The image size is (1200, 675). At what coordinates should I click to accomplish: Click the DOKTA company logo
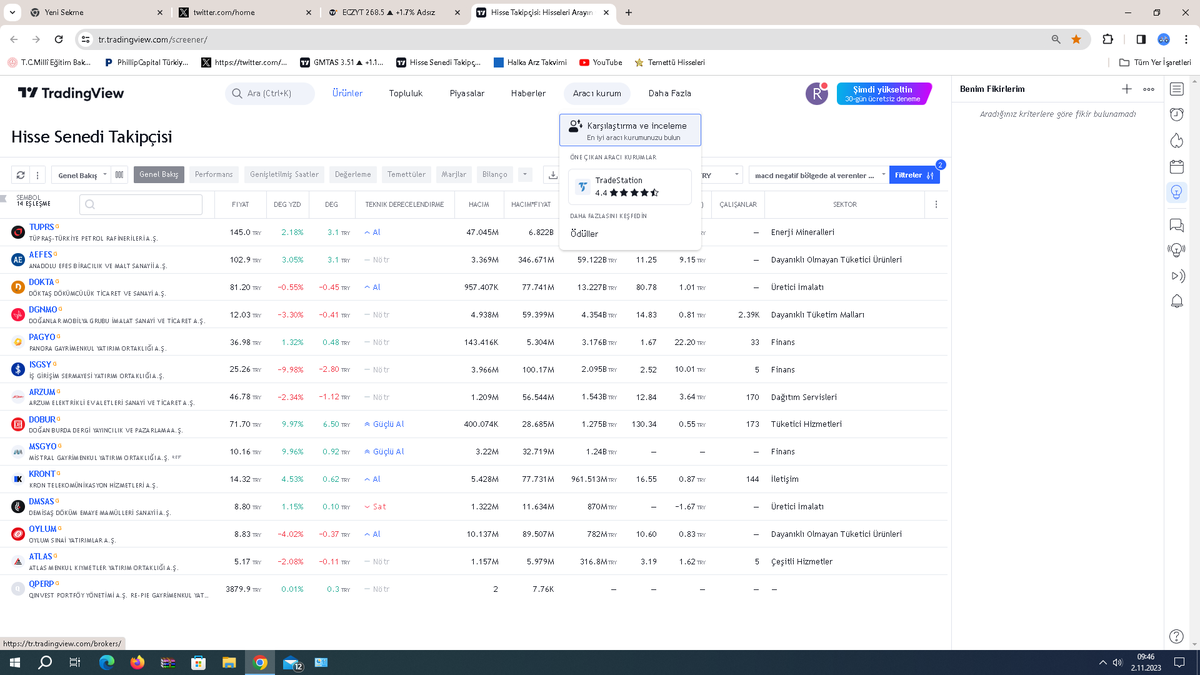(x=18, y=287)
